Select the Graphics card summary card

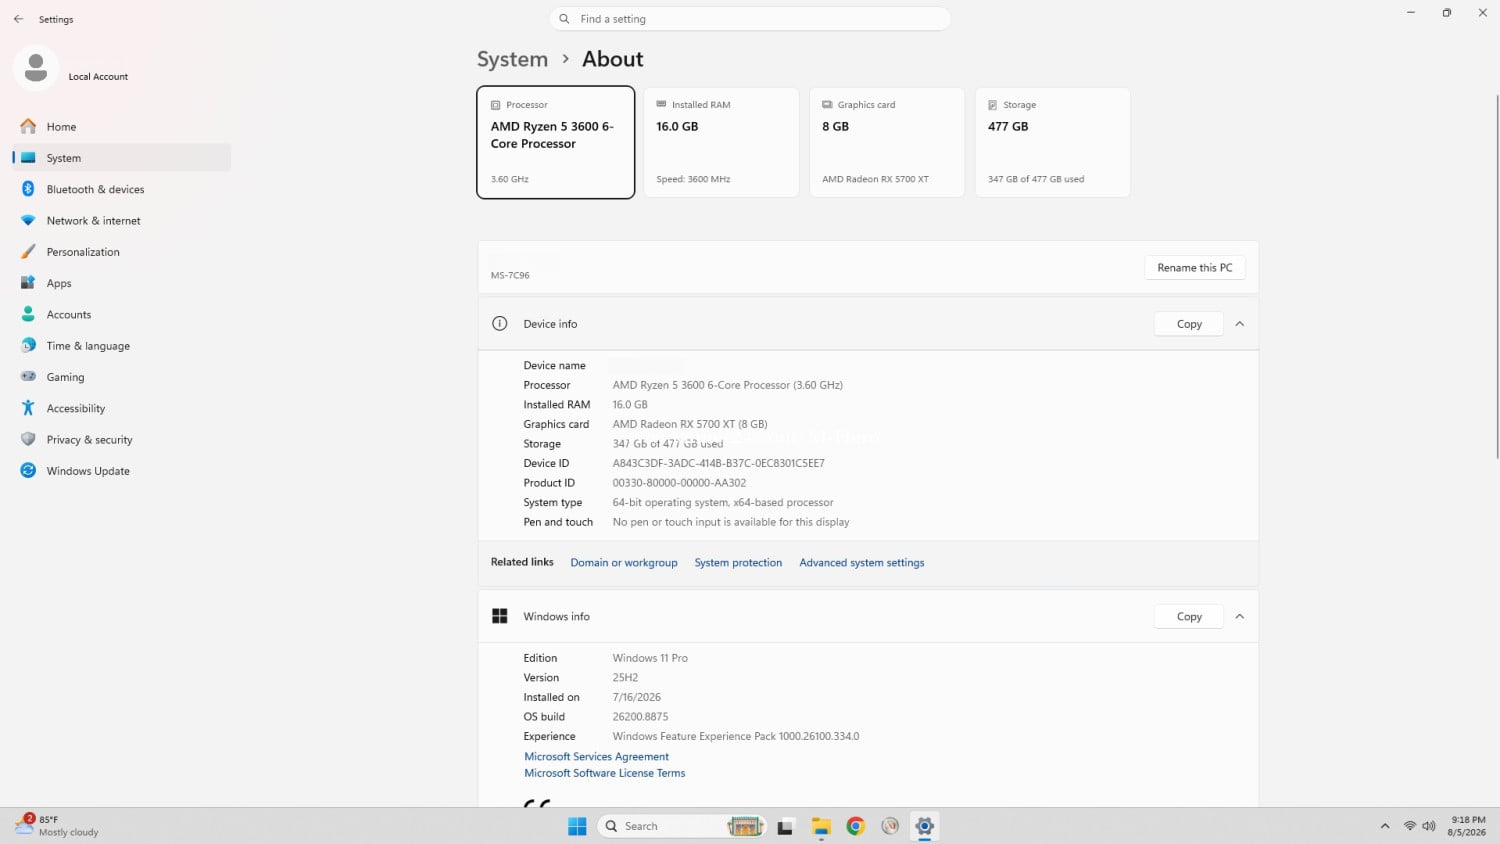[887, 142]
